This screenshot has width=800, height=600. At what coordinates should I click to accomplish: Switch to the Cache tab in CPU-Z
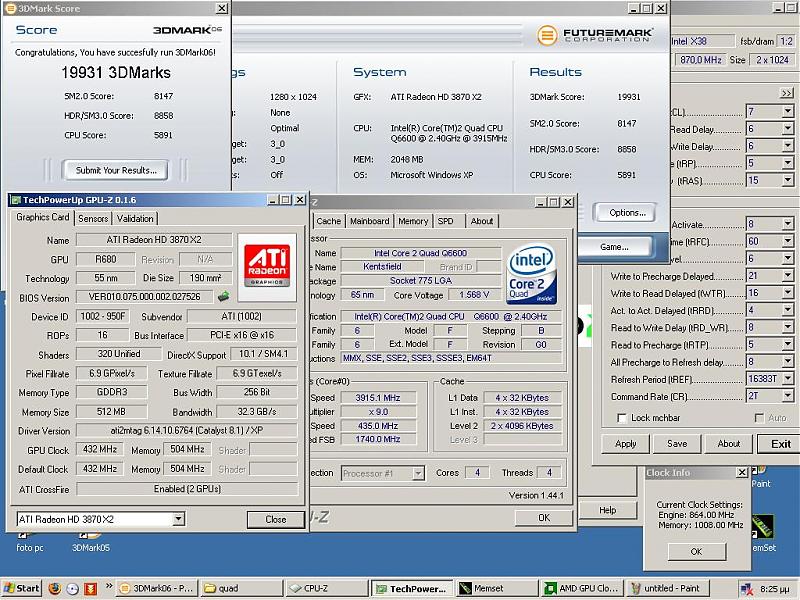329,221
